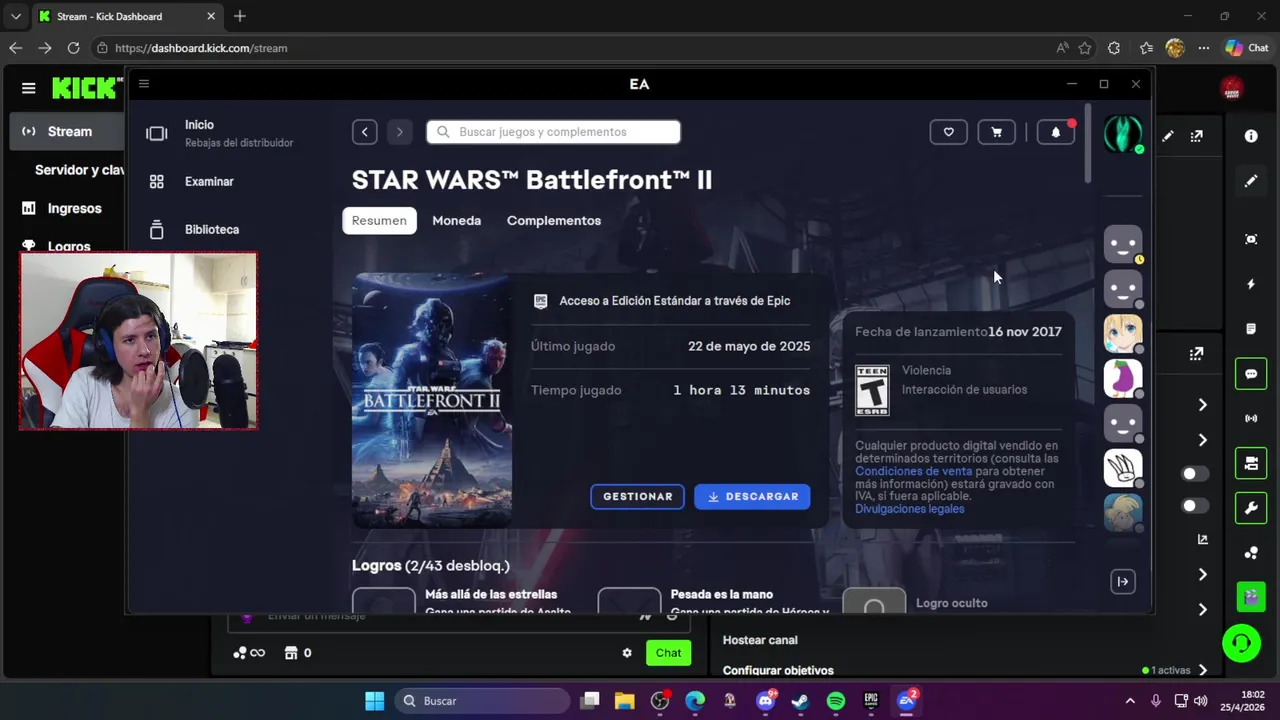Open Servidor y clave in Kick sidebar

pos(78,170)
